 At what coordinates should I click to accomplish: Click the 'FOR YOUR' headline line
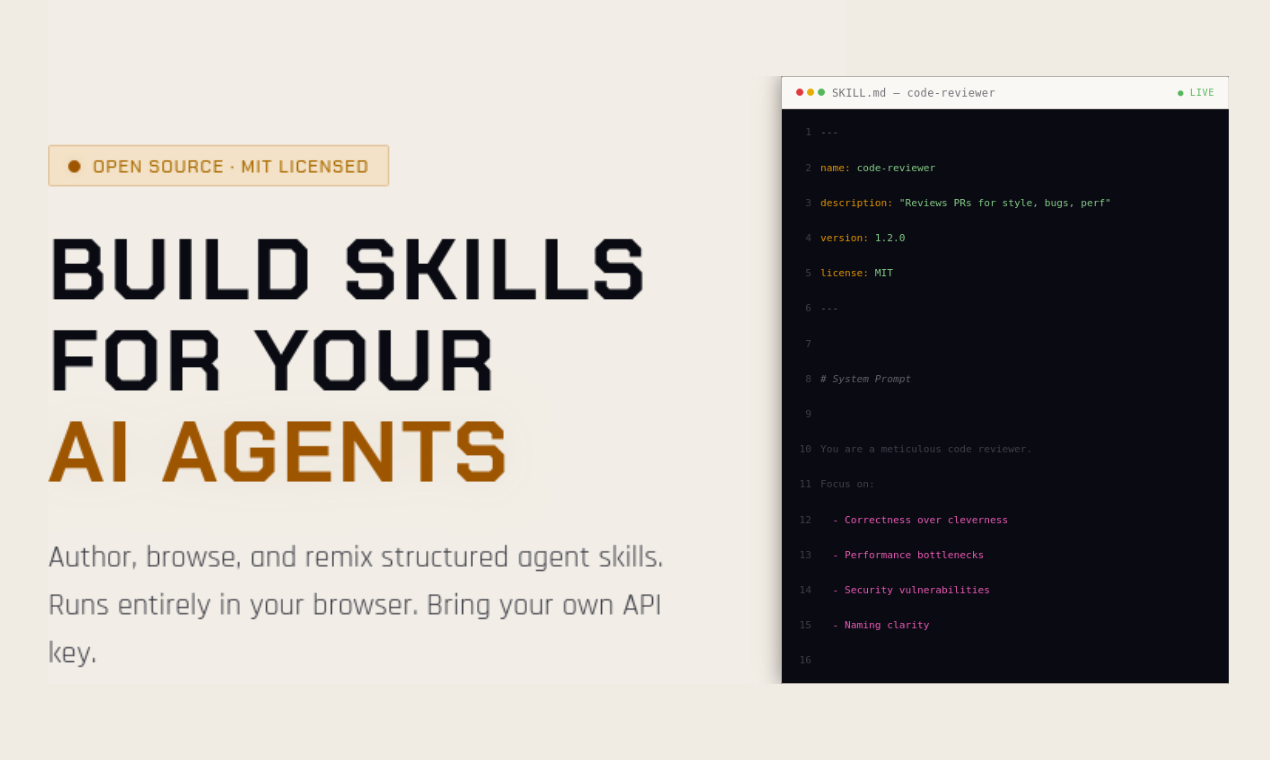click(x=272, y=359)
